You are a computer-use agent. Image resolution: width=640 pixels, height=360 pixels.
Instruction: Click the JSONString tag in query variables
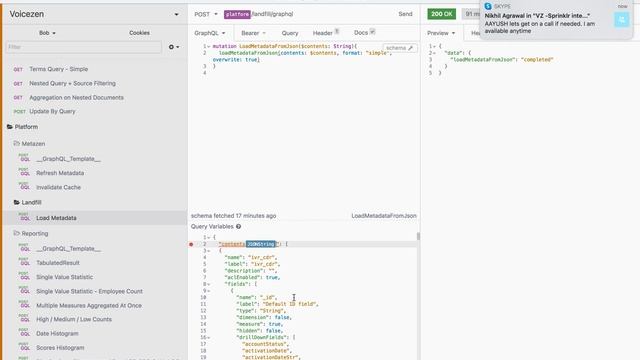260,244
